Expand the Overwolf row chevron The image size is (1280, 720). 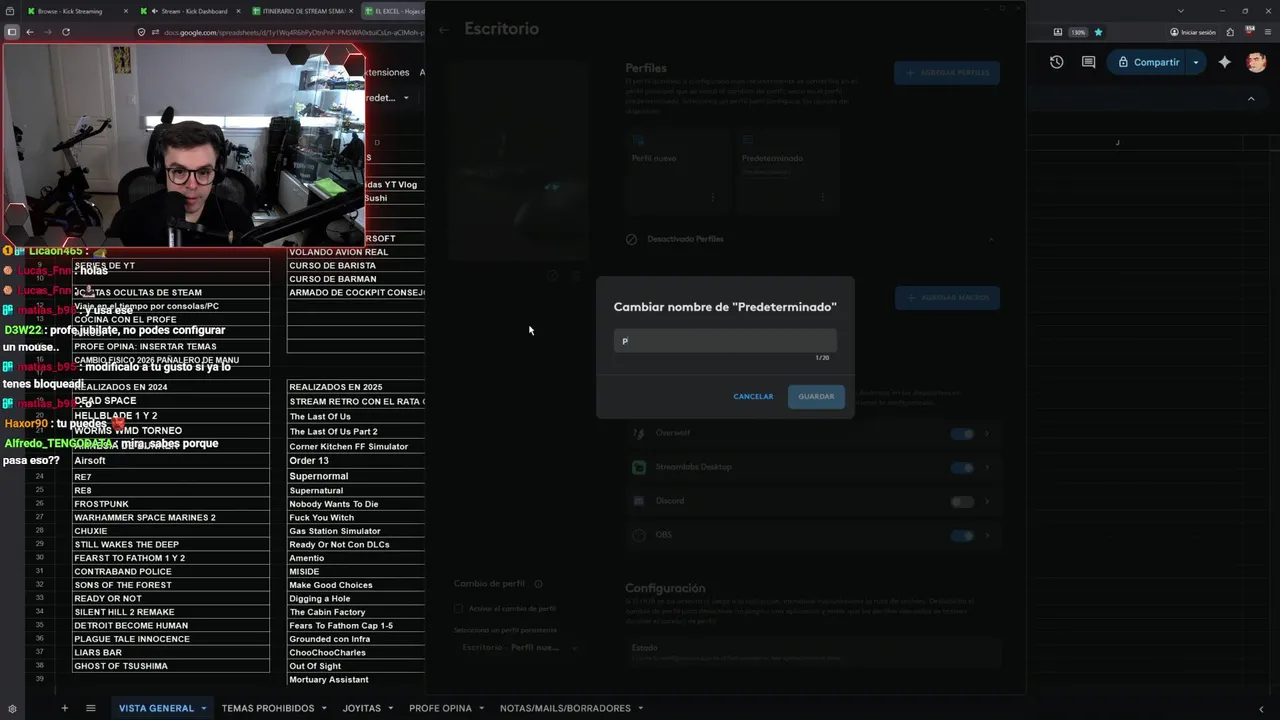click(x=987, y=434)
